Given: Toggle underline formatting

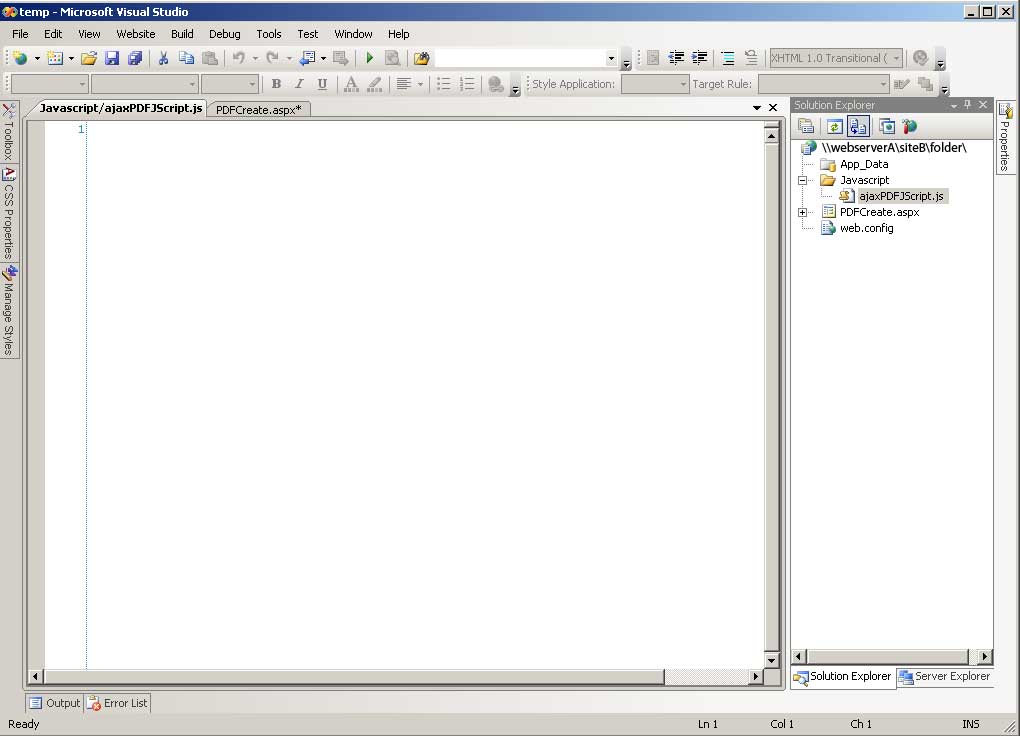Looking at the screenshot, I should [x=322, y=84].
